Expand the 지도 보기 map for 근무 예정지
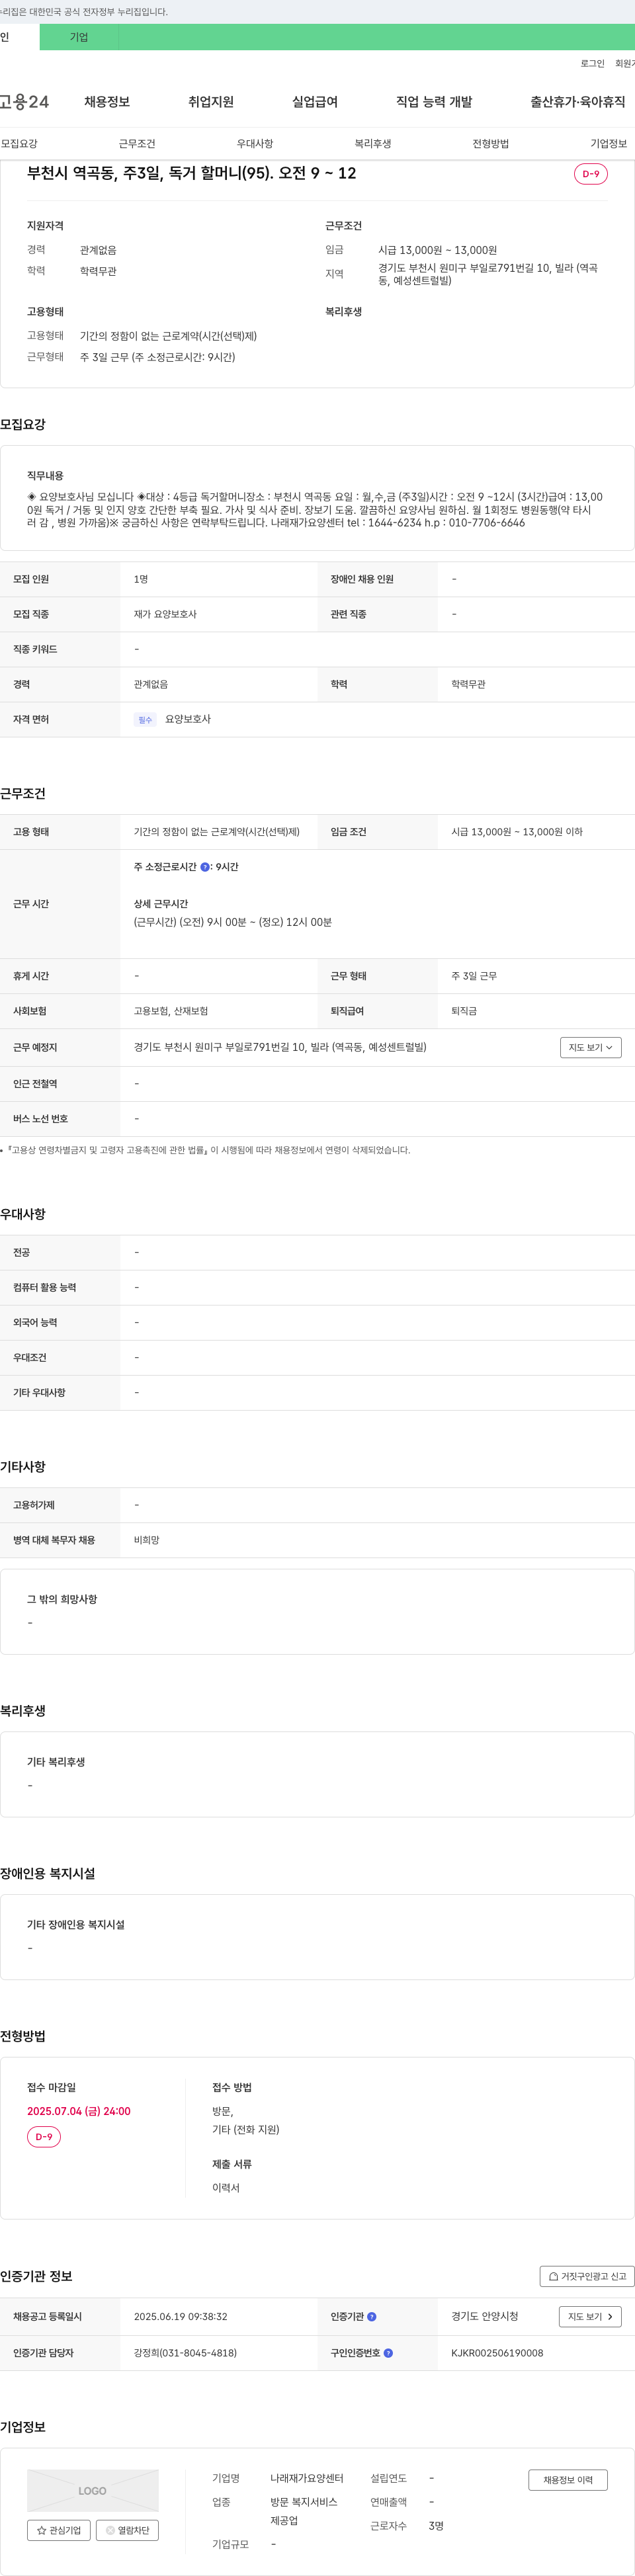This screenshot has height=2576, width=635. pyautogui.click(x=591, y=1047)
